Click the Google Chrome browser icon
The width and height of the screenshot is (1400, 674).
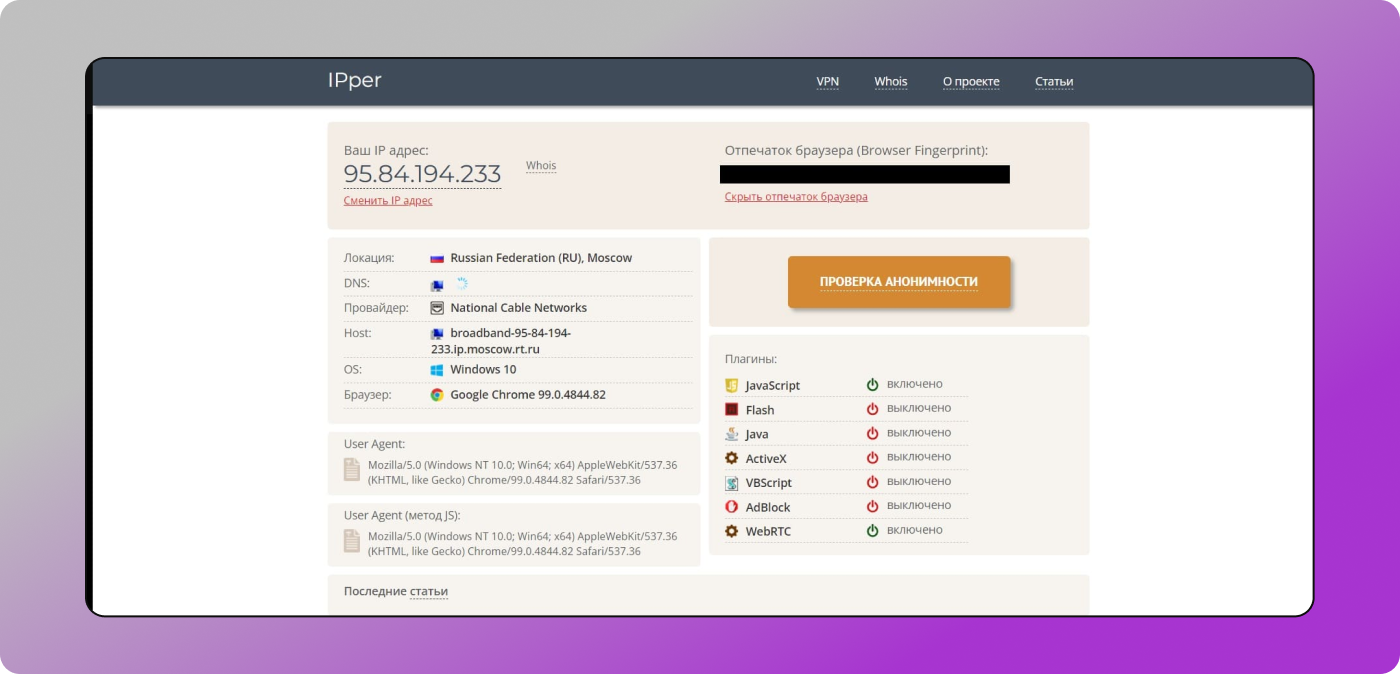point(437,395)
